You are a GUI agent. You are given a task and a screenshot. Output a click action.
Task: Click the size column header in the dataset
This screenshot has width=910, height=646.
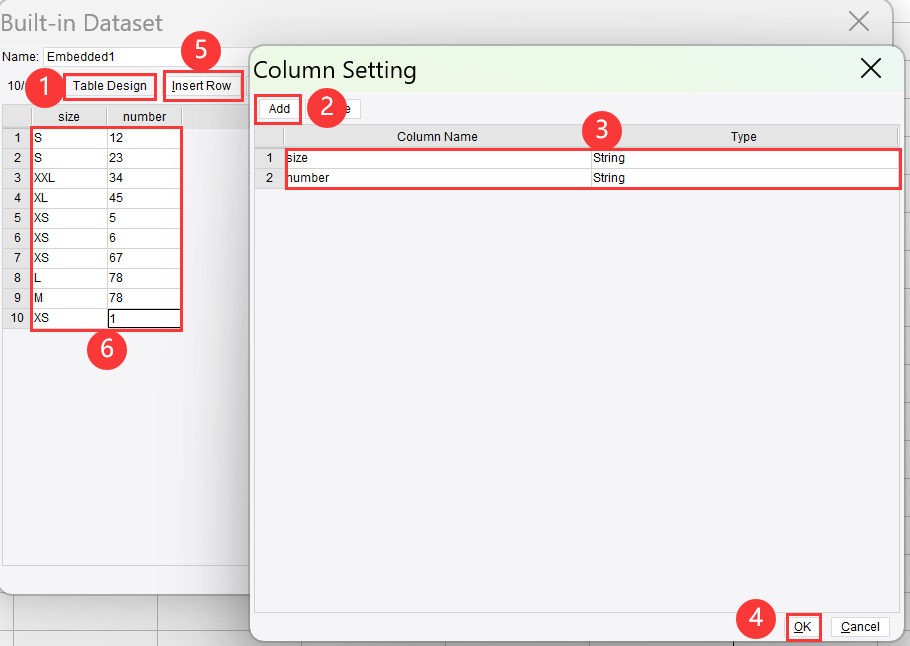pyautogui.click(x=69, y=116)
